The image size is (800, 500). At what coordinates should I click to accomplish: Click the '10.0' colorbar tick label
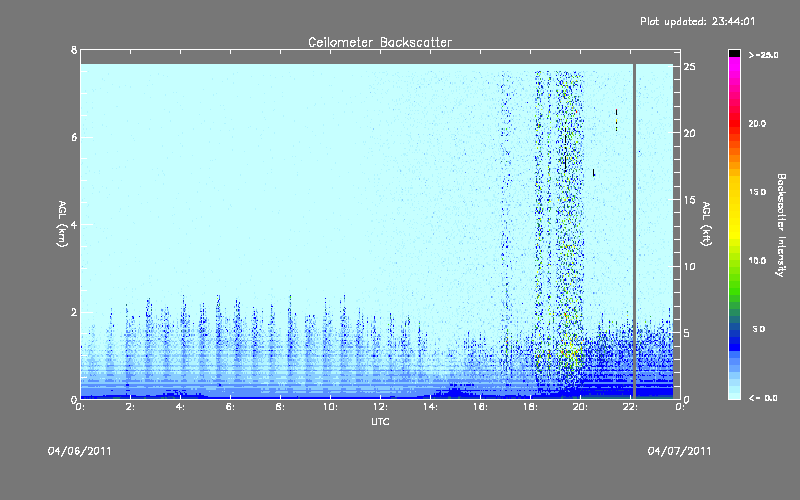click(757, 260)
